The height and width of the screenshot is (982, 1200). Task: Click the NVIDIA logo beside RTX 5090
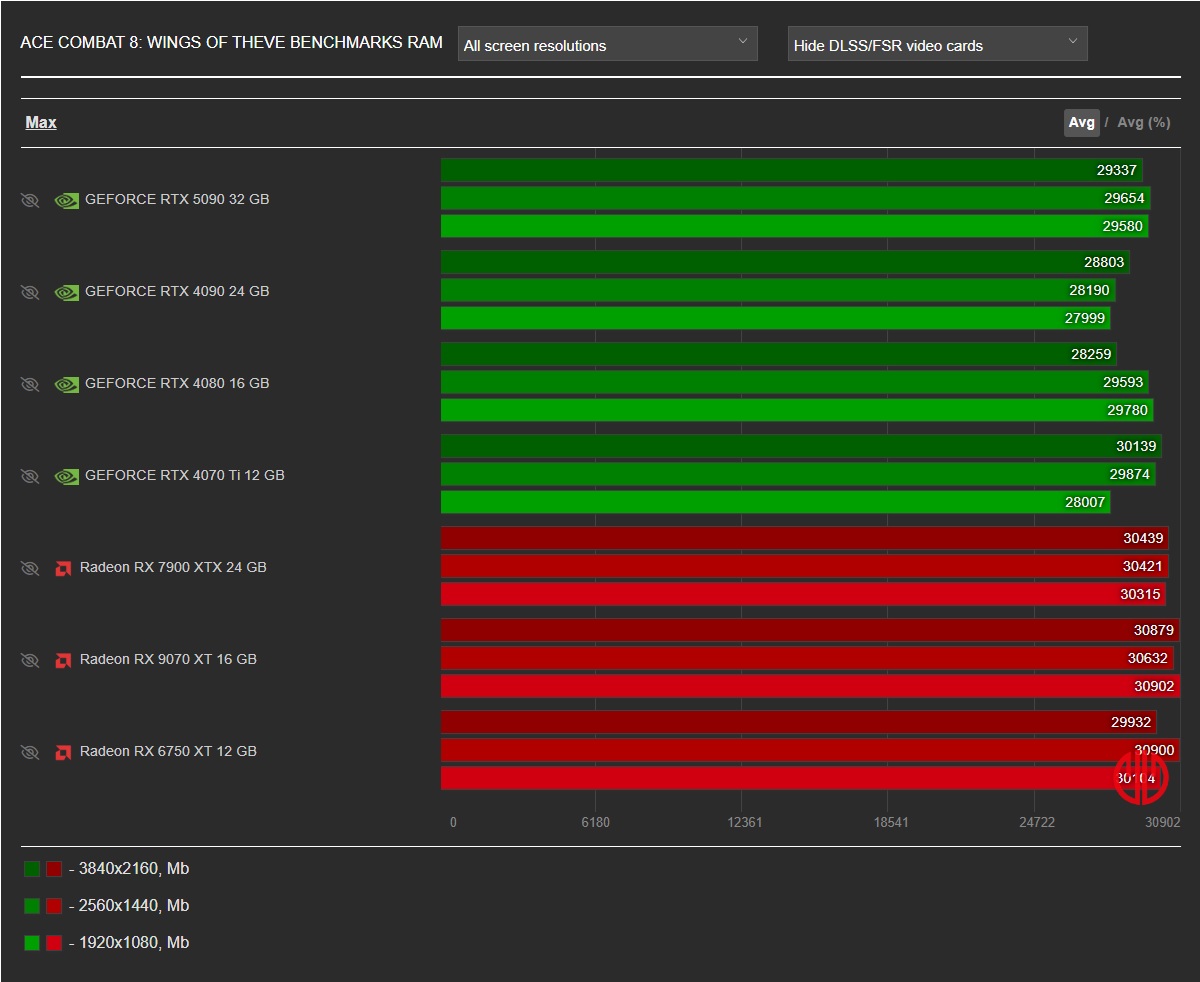[66, 200]
